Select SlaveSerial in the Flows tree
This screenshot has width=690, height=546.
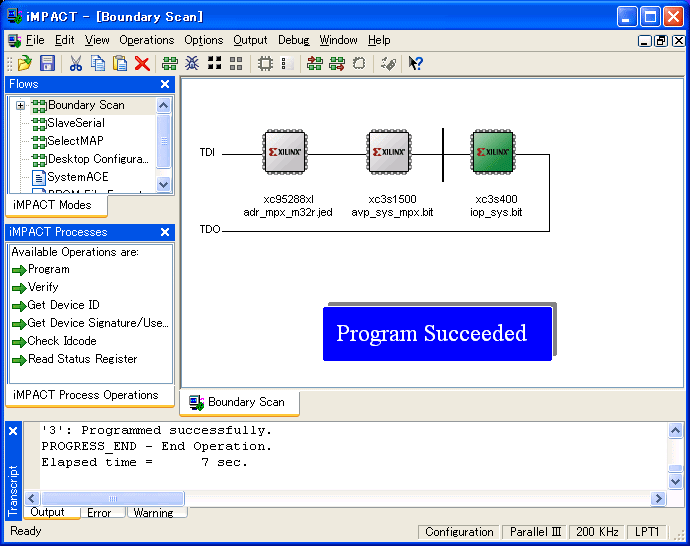[x=75, y=123]
